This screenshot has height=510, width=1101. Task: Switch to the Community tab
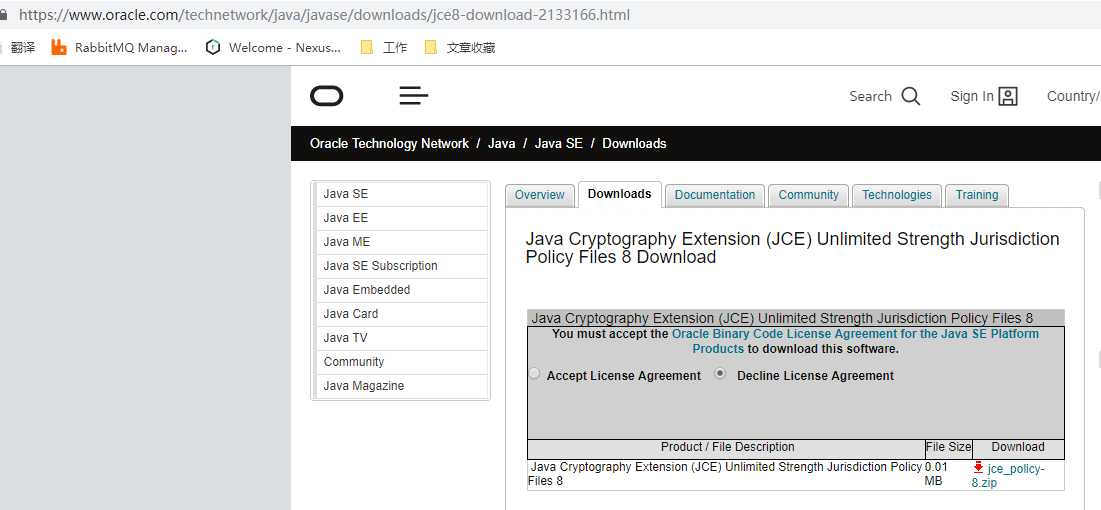[808, 195]
